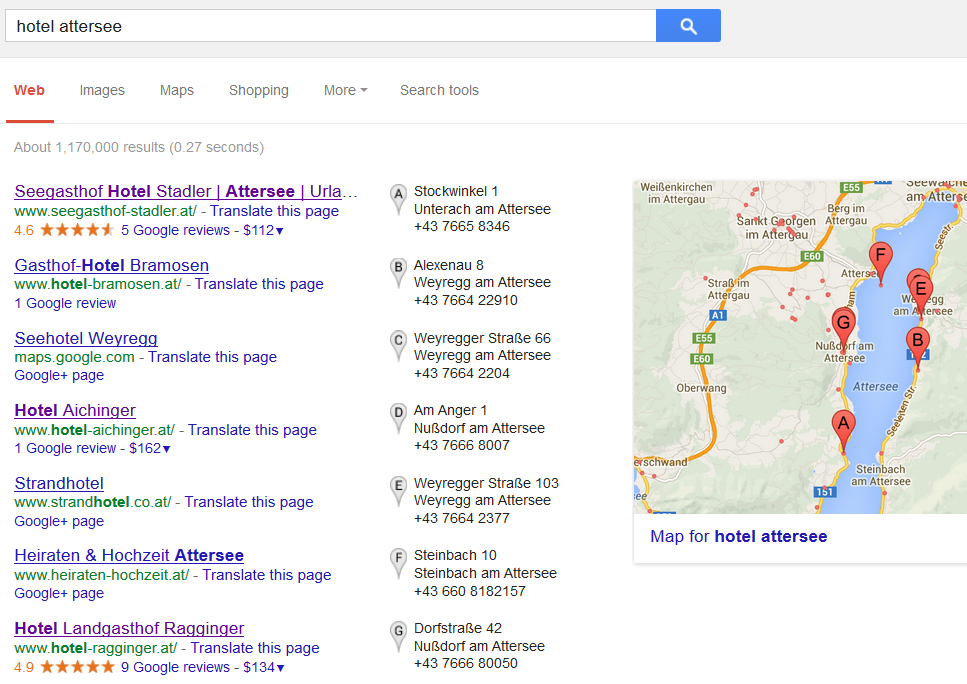Click the phone number +43 7664 2204
The image size is (967, 684).
[x=462, y=373]
